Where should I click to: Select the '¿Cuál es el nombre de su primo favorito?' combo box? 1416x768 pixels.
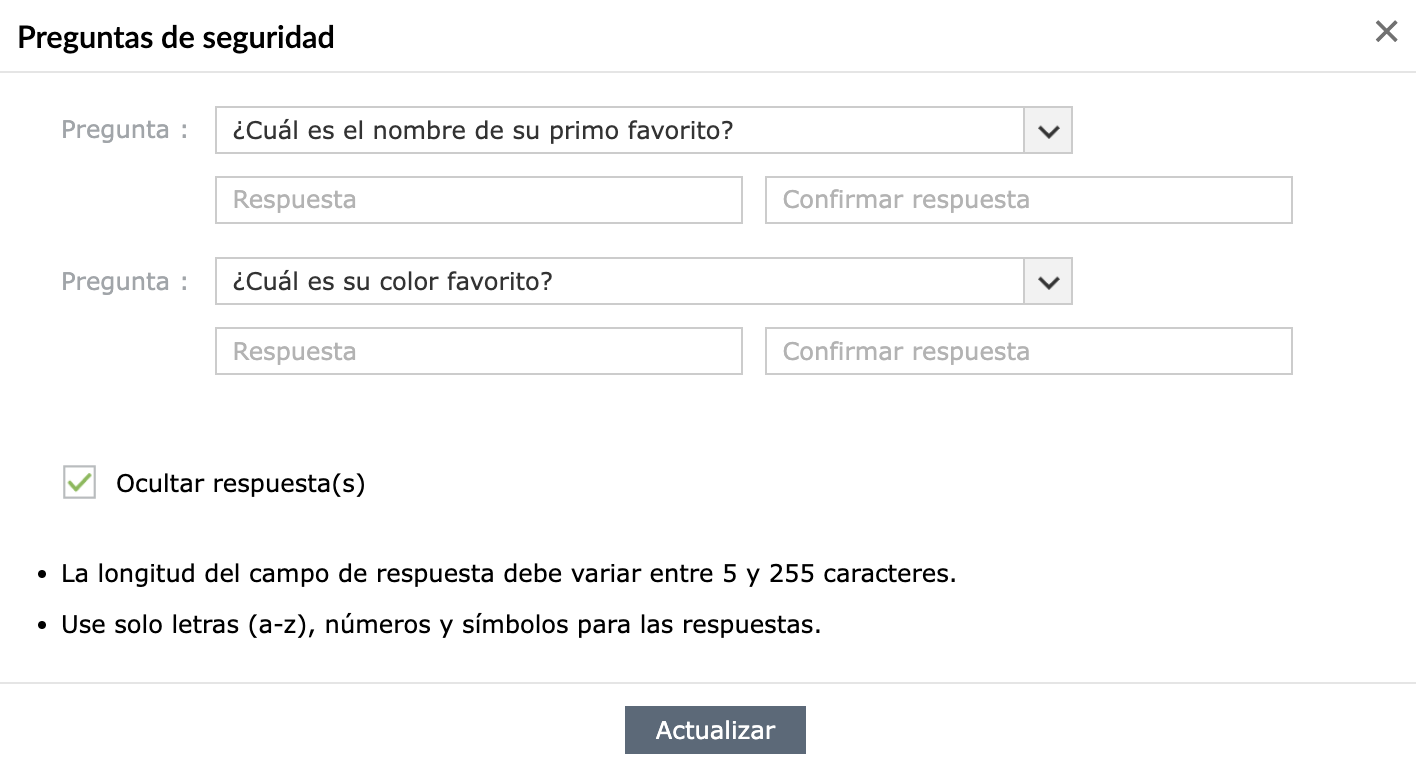coord(619,131)
